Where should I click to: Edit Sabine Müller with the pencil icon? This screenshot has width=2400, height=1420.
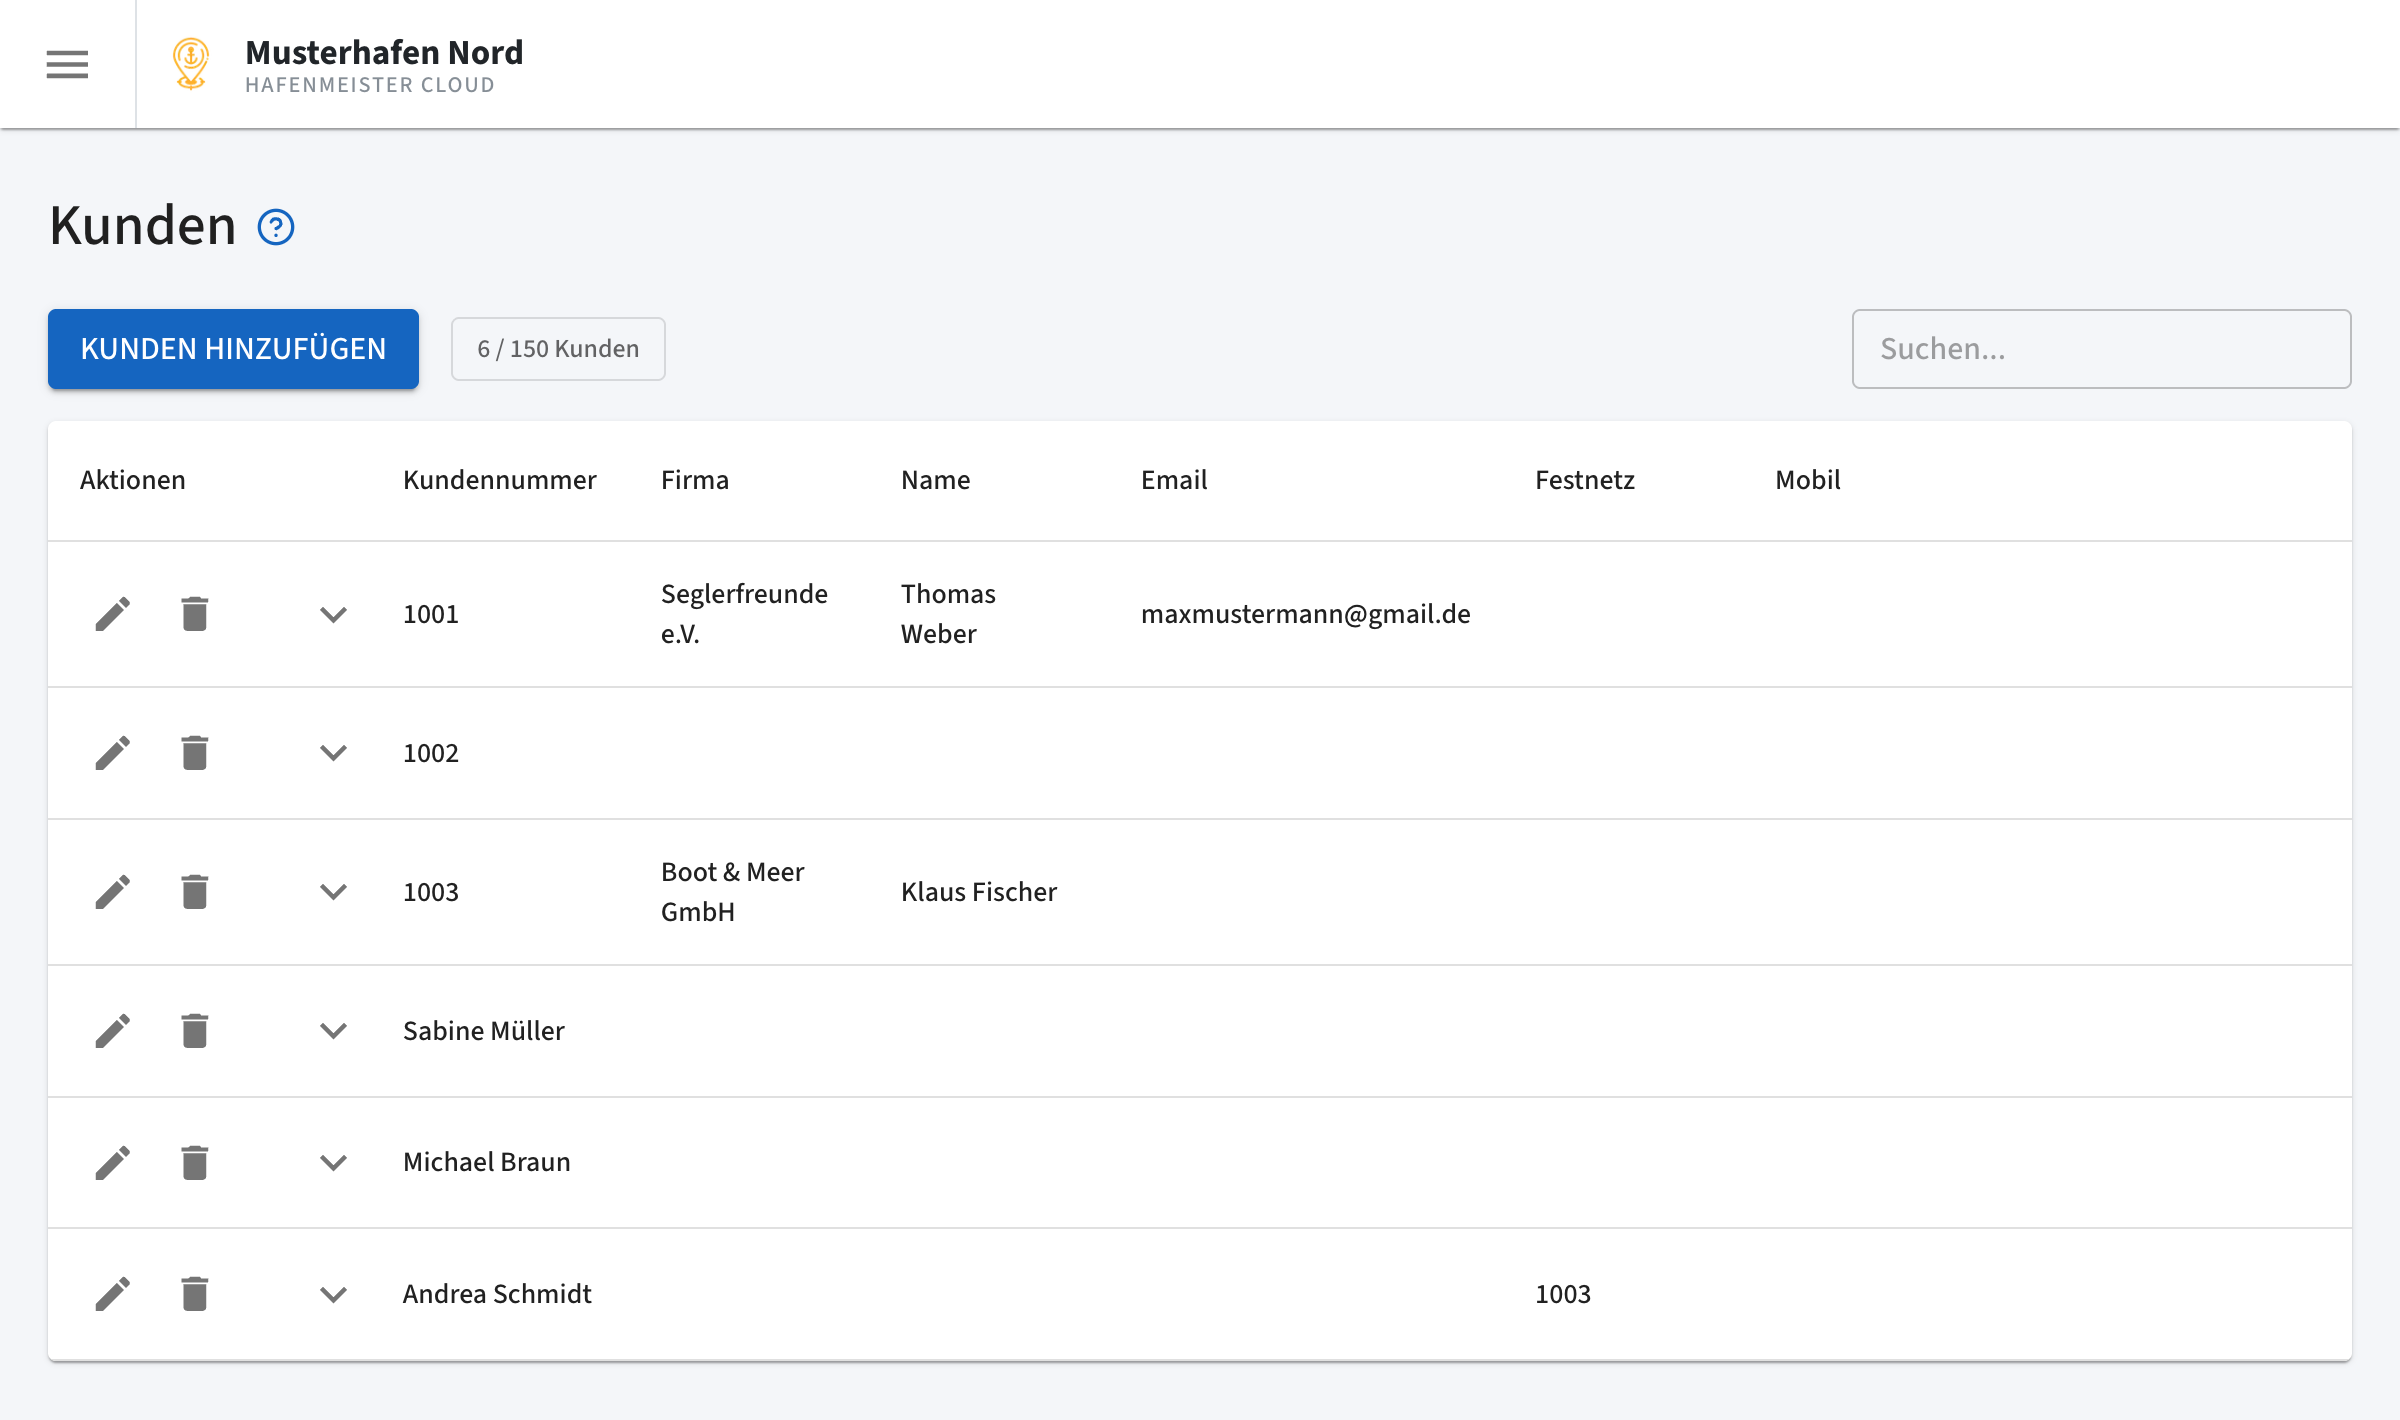pyautogui.click(x=112, y=1030)
